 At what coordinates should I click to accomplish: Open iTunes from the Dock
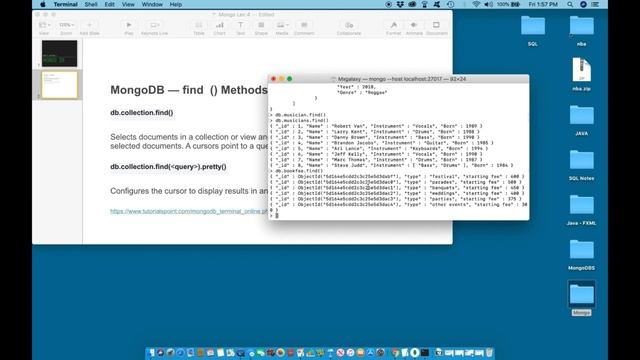[350, 353]
